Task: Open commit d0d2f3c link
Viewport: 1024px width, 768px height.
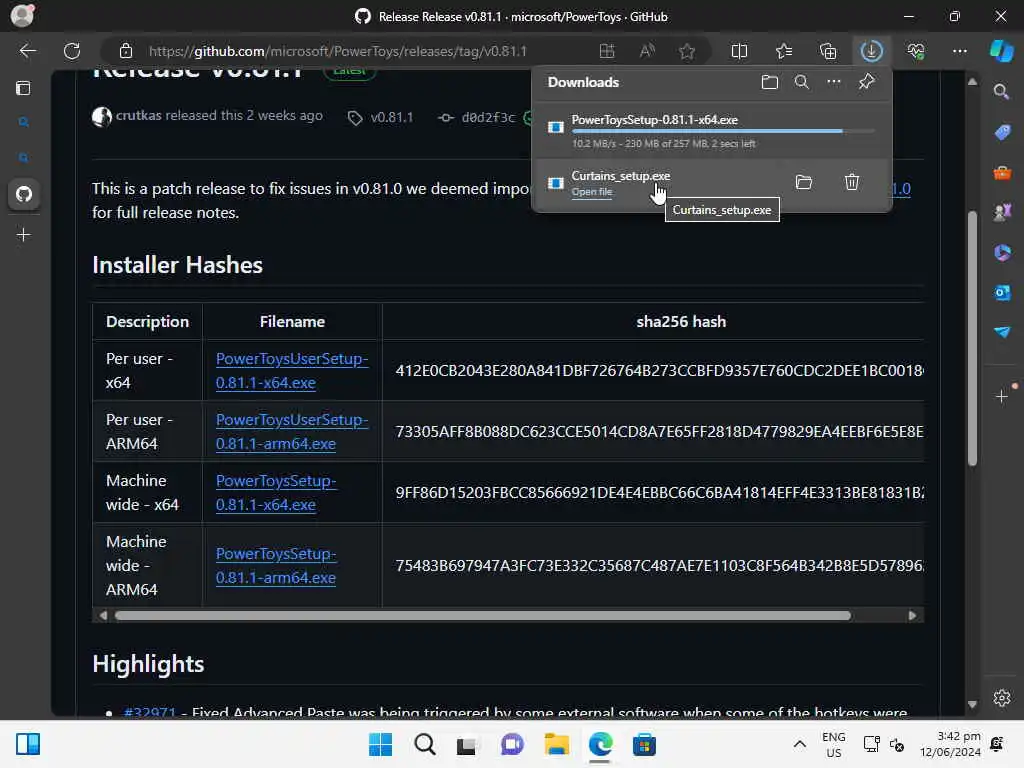Action: click(488, 118)
